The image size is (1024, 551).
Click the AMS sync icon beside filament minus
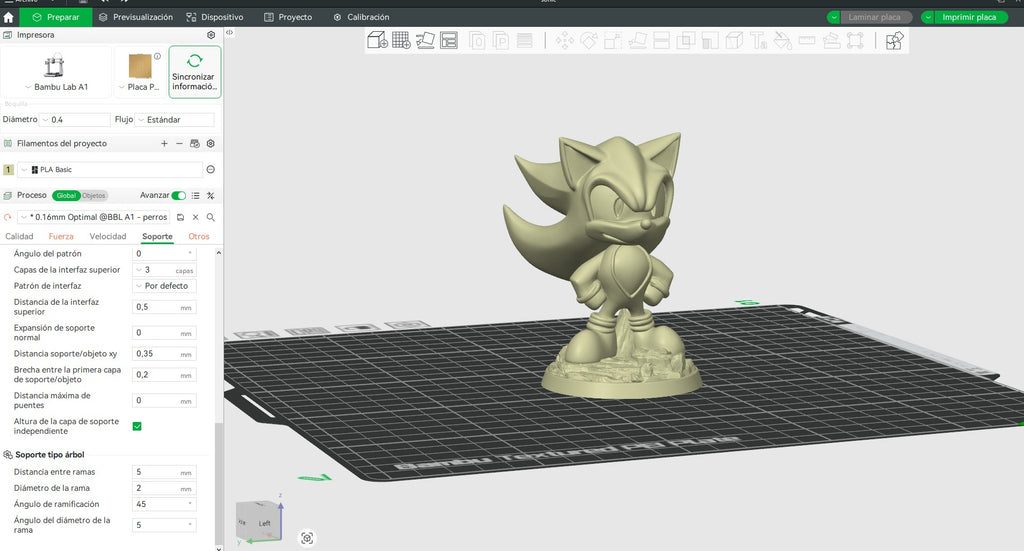tap(195, 144)
